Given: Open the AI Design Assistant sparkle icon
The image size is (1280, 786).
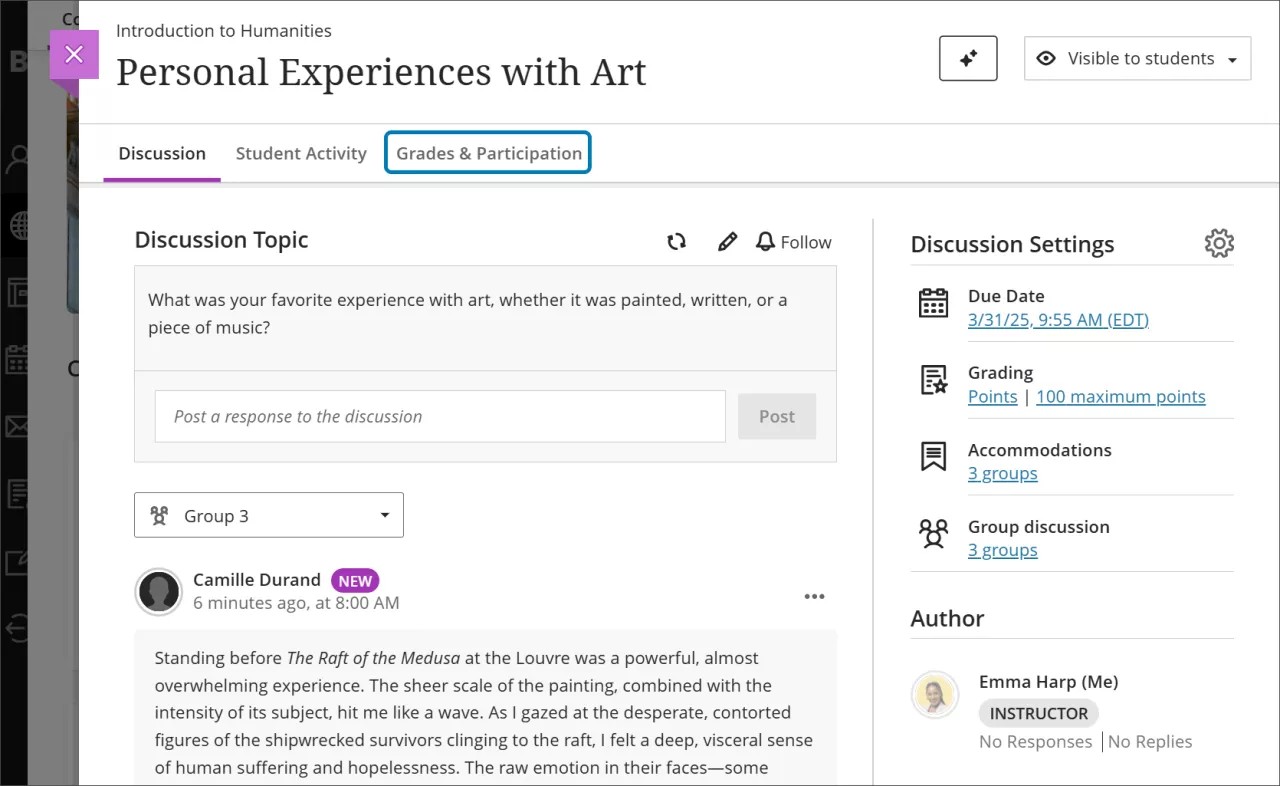Looking at the screenshot, I should [967, 58].
